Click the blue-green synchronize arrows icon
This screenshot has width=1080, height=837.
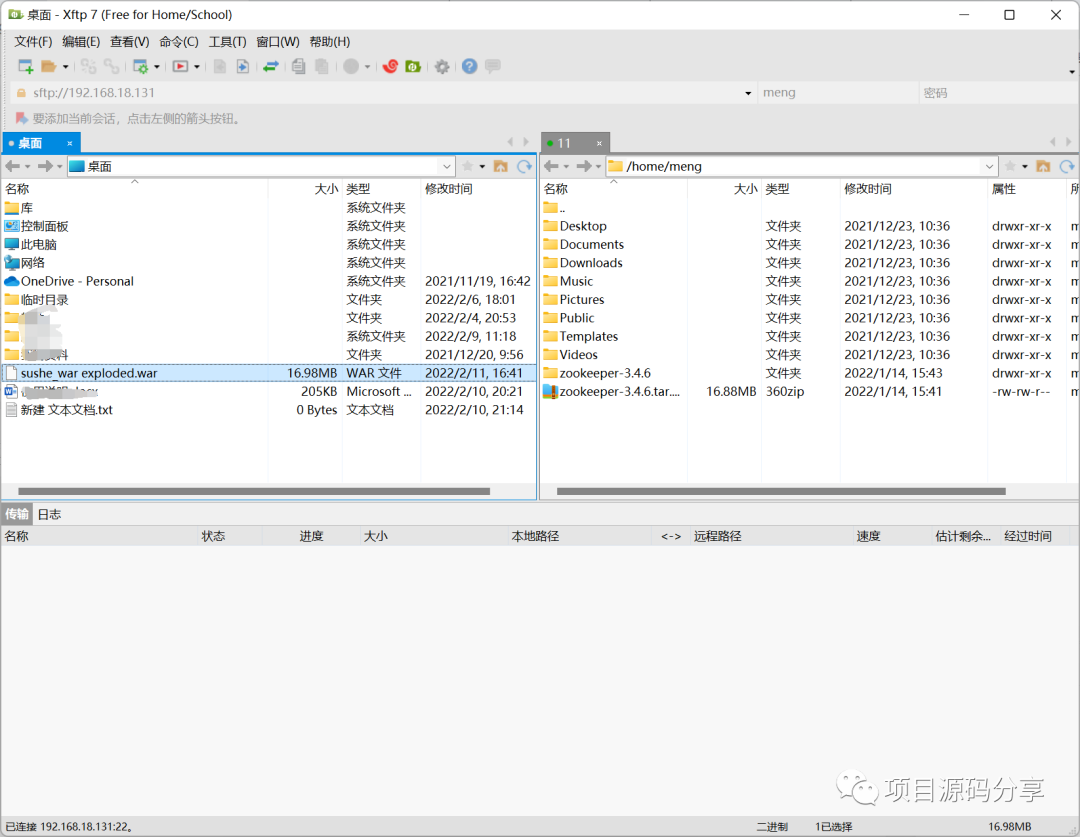271,66
